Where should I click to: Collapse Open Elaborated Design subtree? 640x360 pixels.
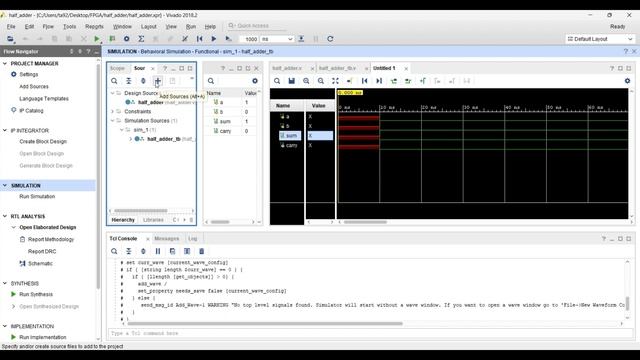tap(13, 227)
